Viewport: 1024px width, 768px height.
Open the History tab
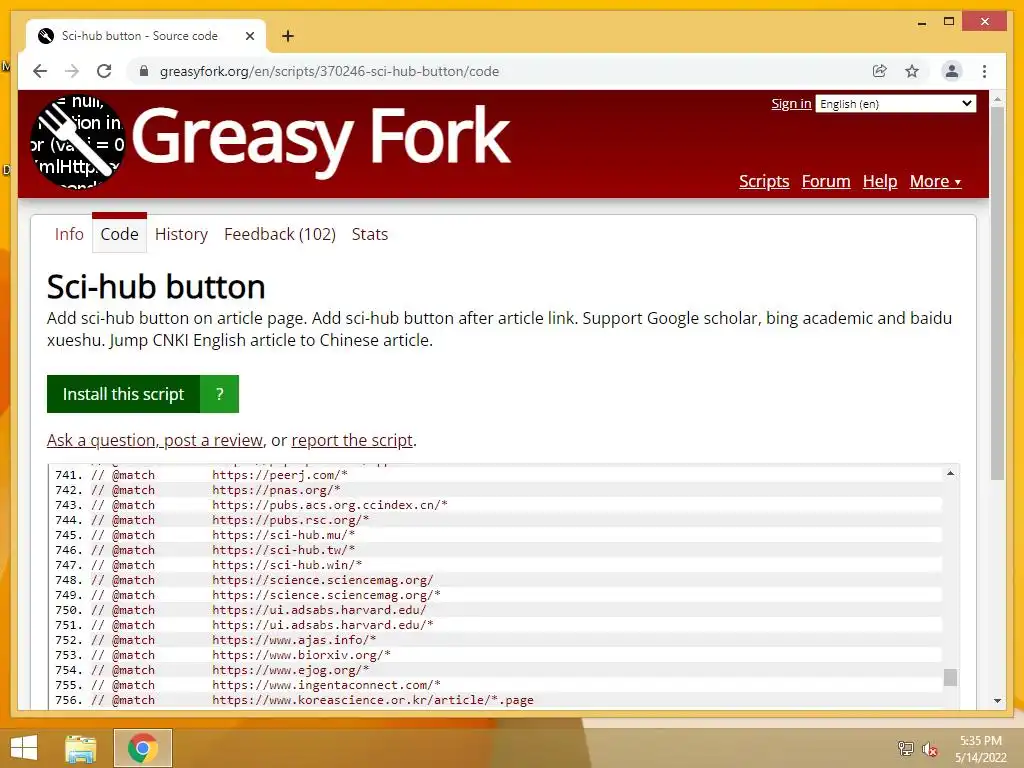(181, 234)
